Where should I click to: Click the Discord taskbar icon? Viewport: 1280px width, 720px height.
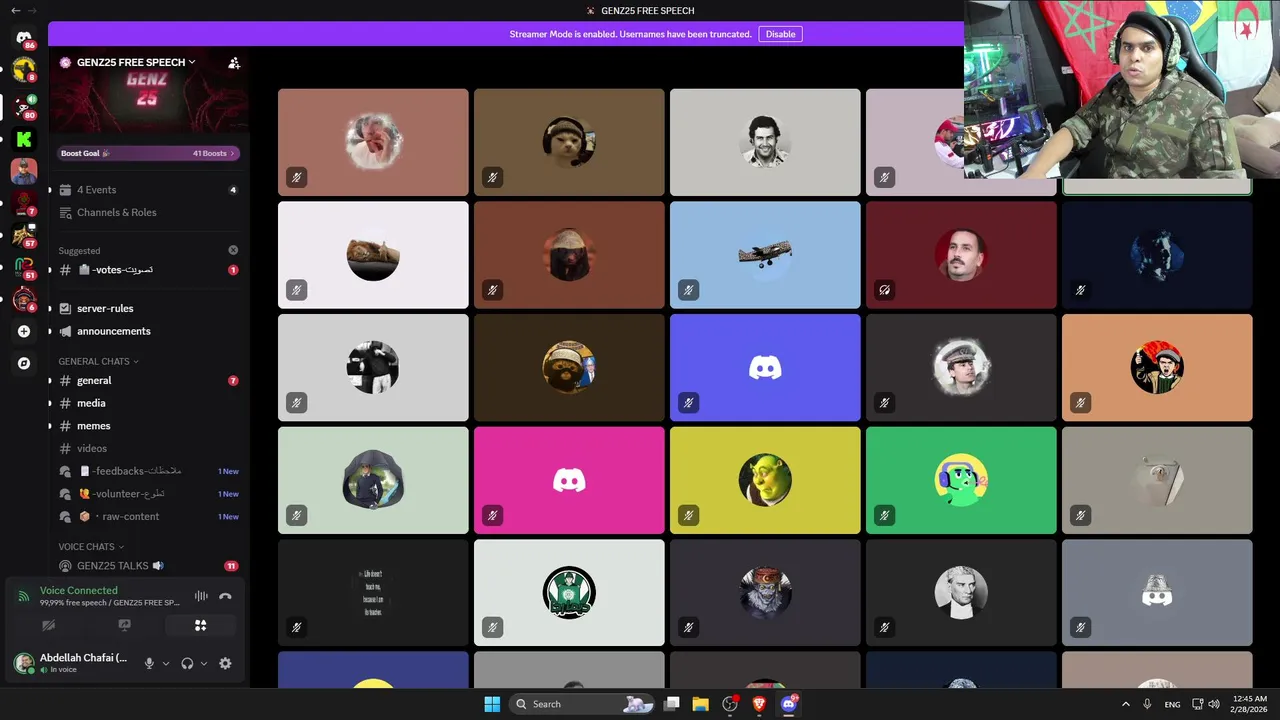[789, 704]
